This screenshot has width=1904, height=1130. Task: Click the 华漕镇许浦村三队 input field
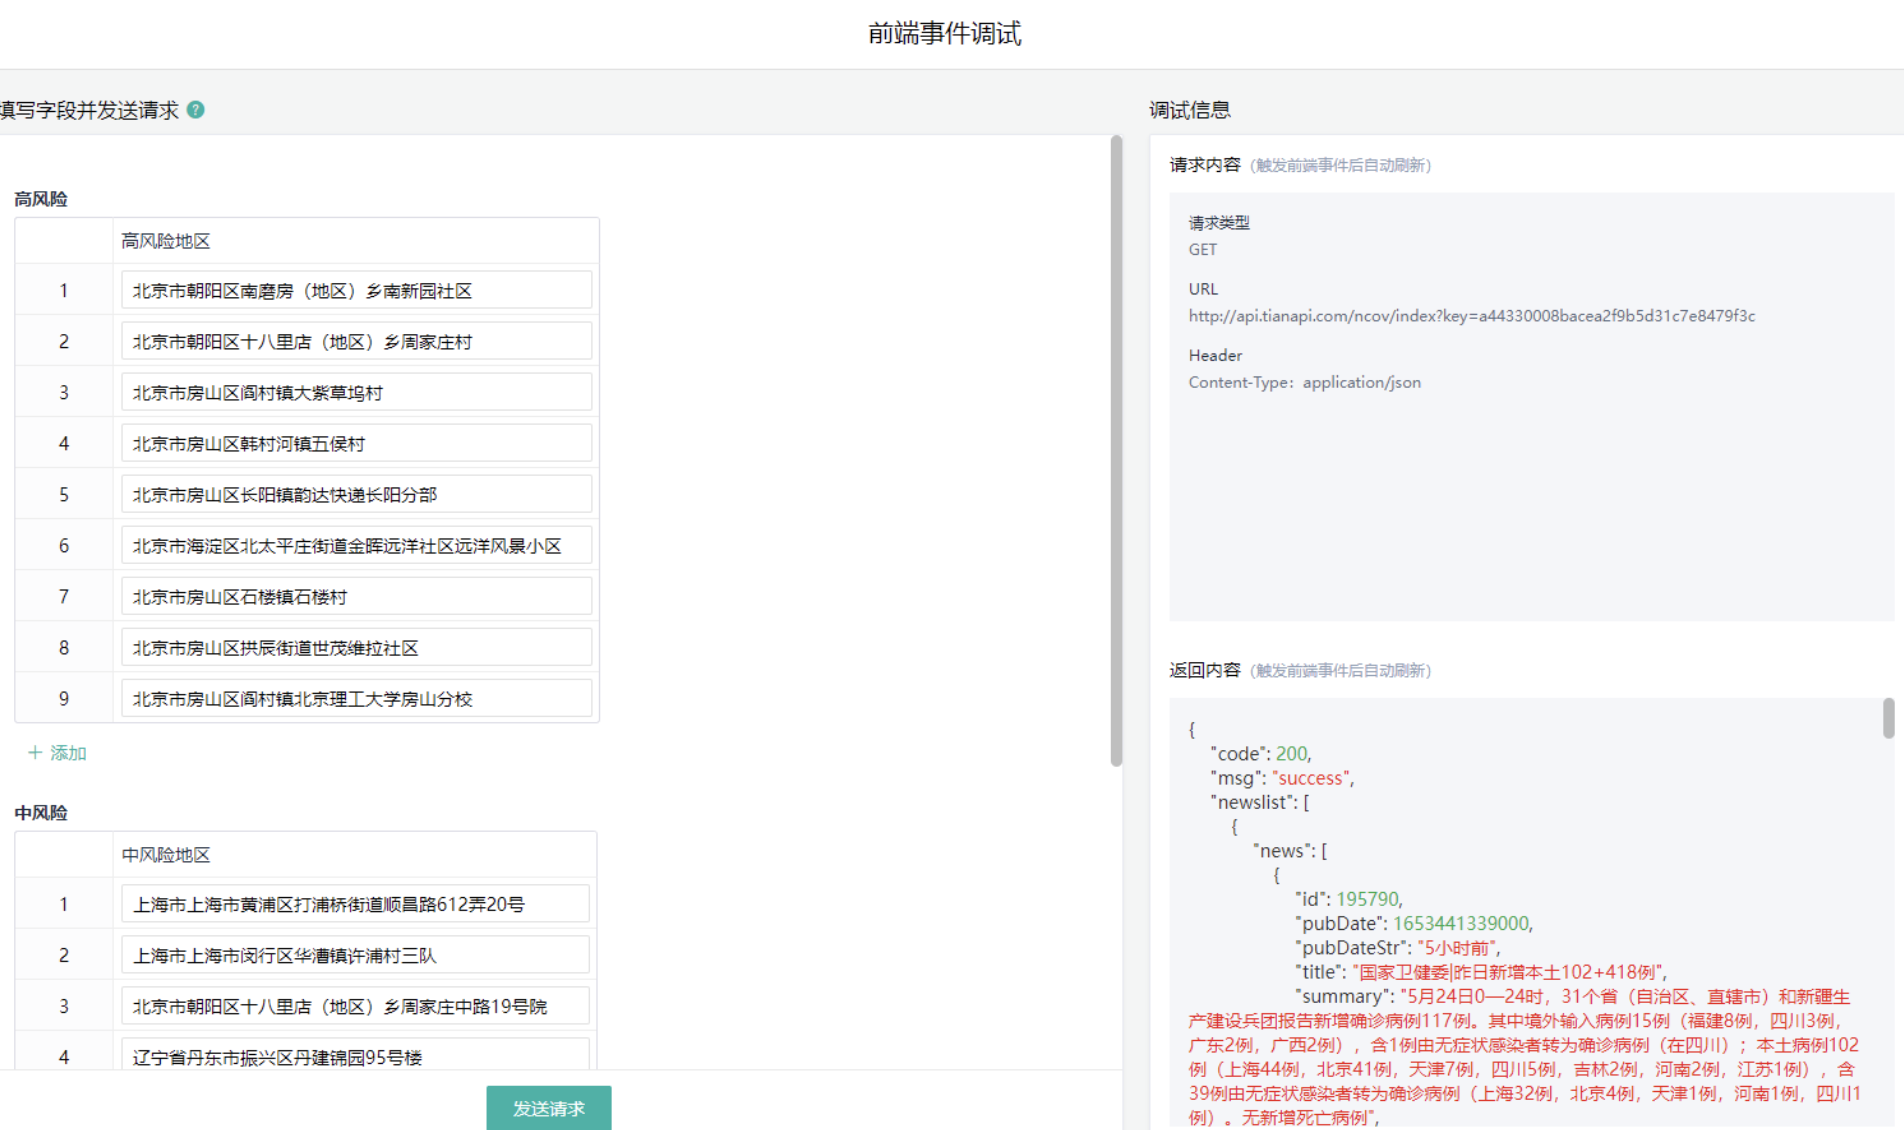click(x=355, y=956)
